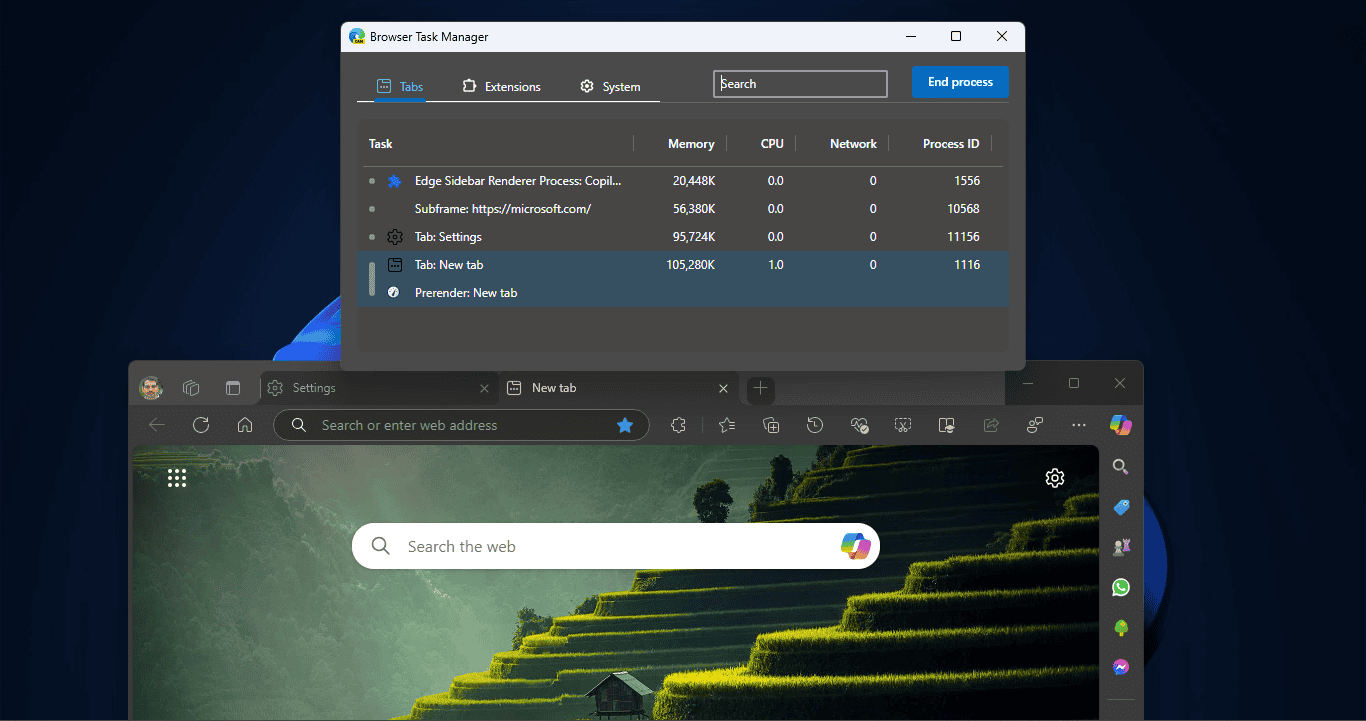Select Tab: Settings process row

683,237
